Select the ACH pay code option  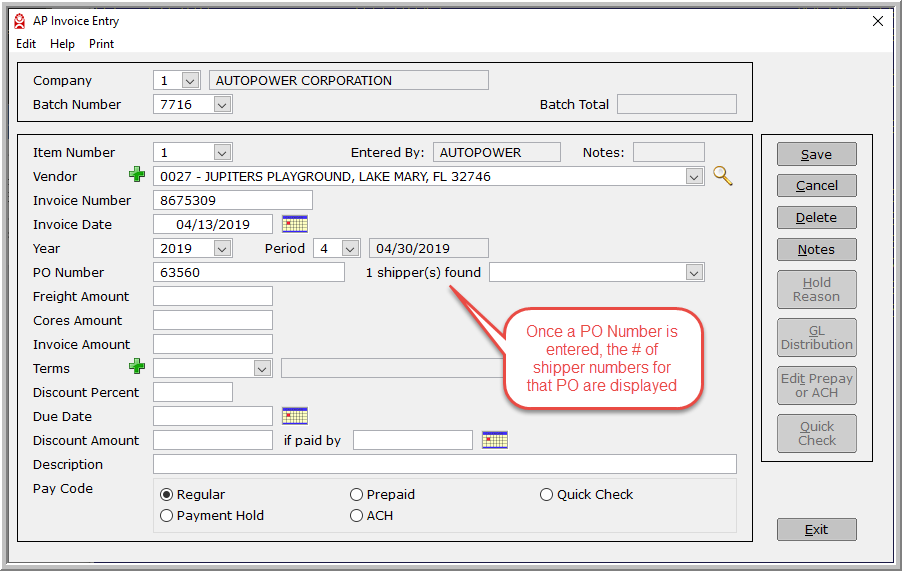pos(357,516)
